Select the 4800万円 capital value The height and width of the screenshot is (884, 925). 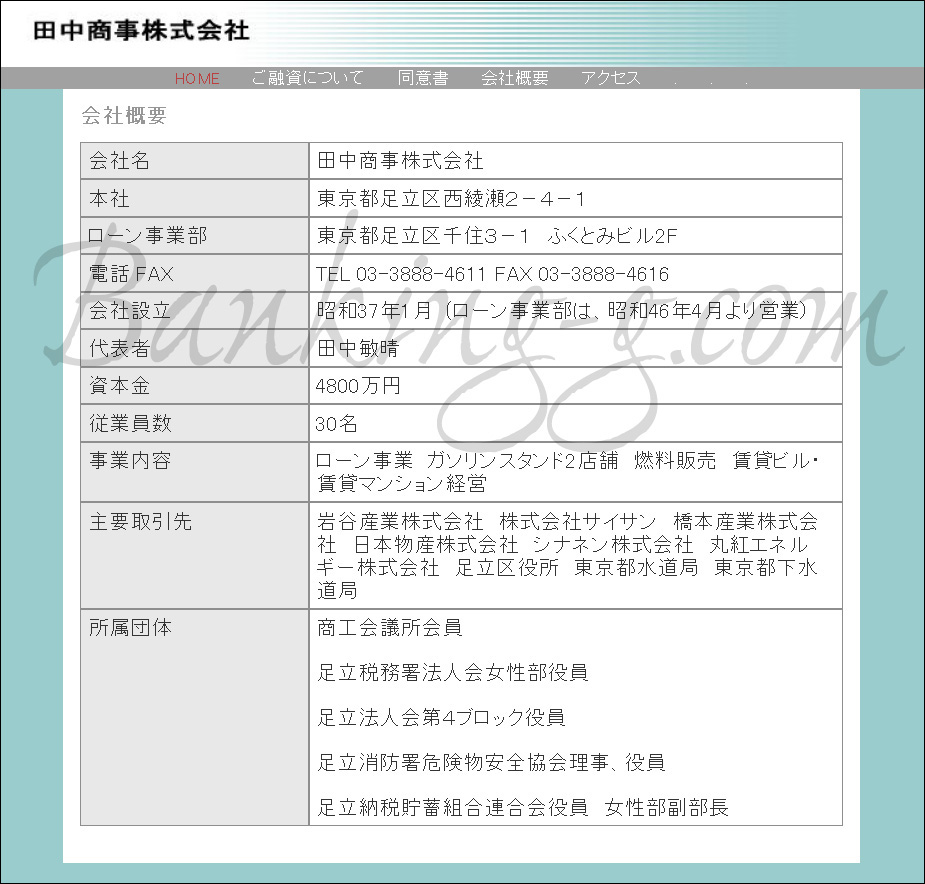tap(358, 386)
